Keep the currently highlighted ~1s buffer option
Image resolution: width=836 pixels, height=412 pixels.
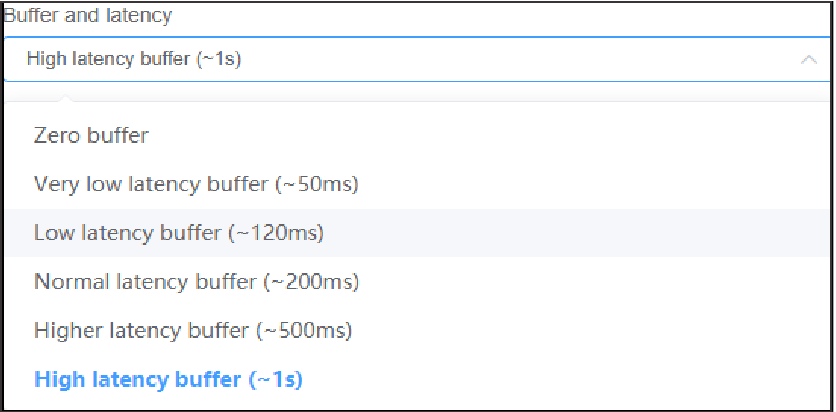pyautogui.click(x=168, y=379)
